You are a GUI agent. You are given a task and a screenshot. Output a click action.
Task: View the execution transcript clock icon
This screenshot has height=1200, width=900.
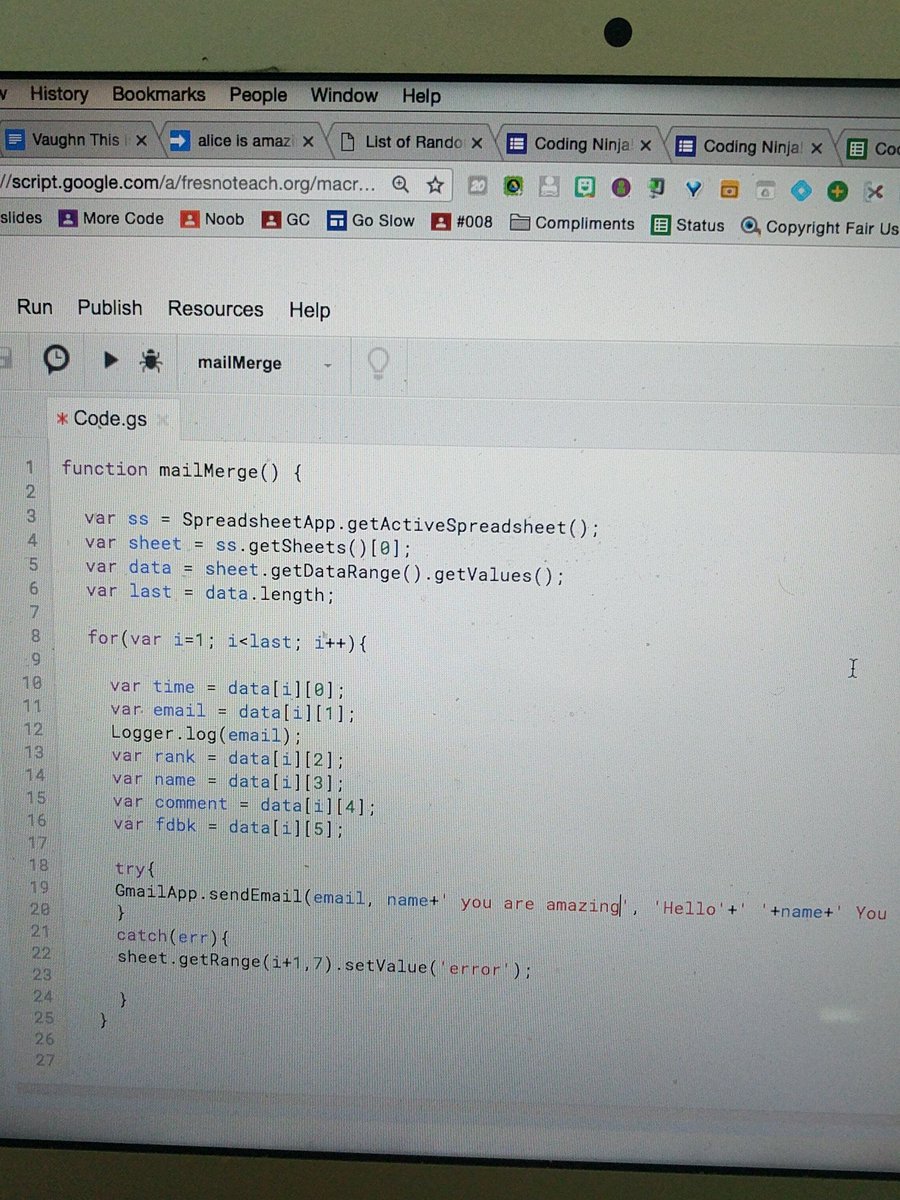click(56, 359)
